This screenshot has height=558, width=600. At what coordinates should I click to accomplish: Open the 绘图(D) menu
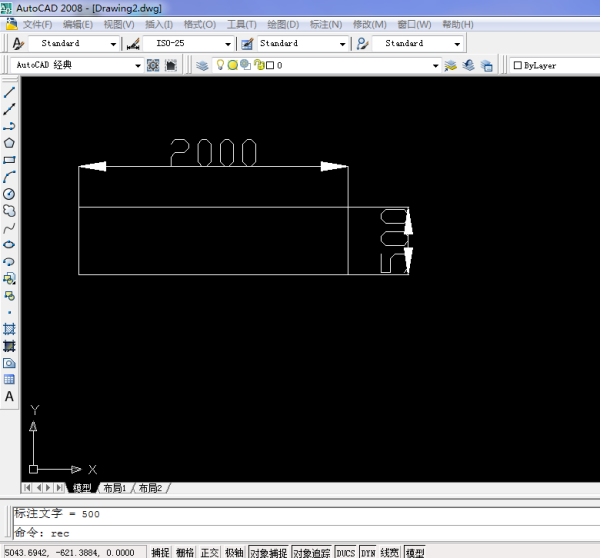click(283, 24)
